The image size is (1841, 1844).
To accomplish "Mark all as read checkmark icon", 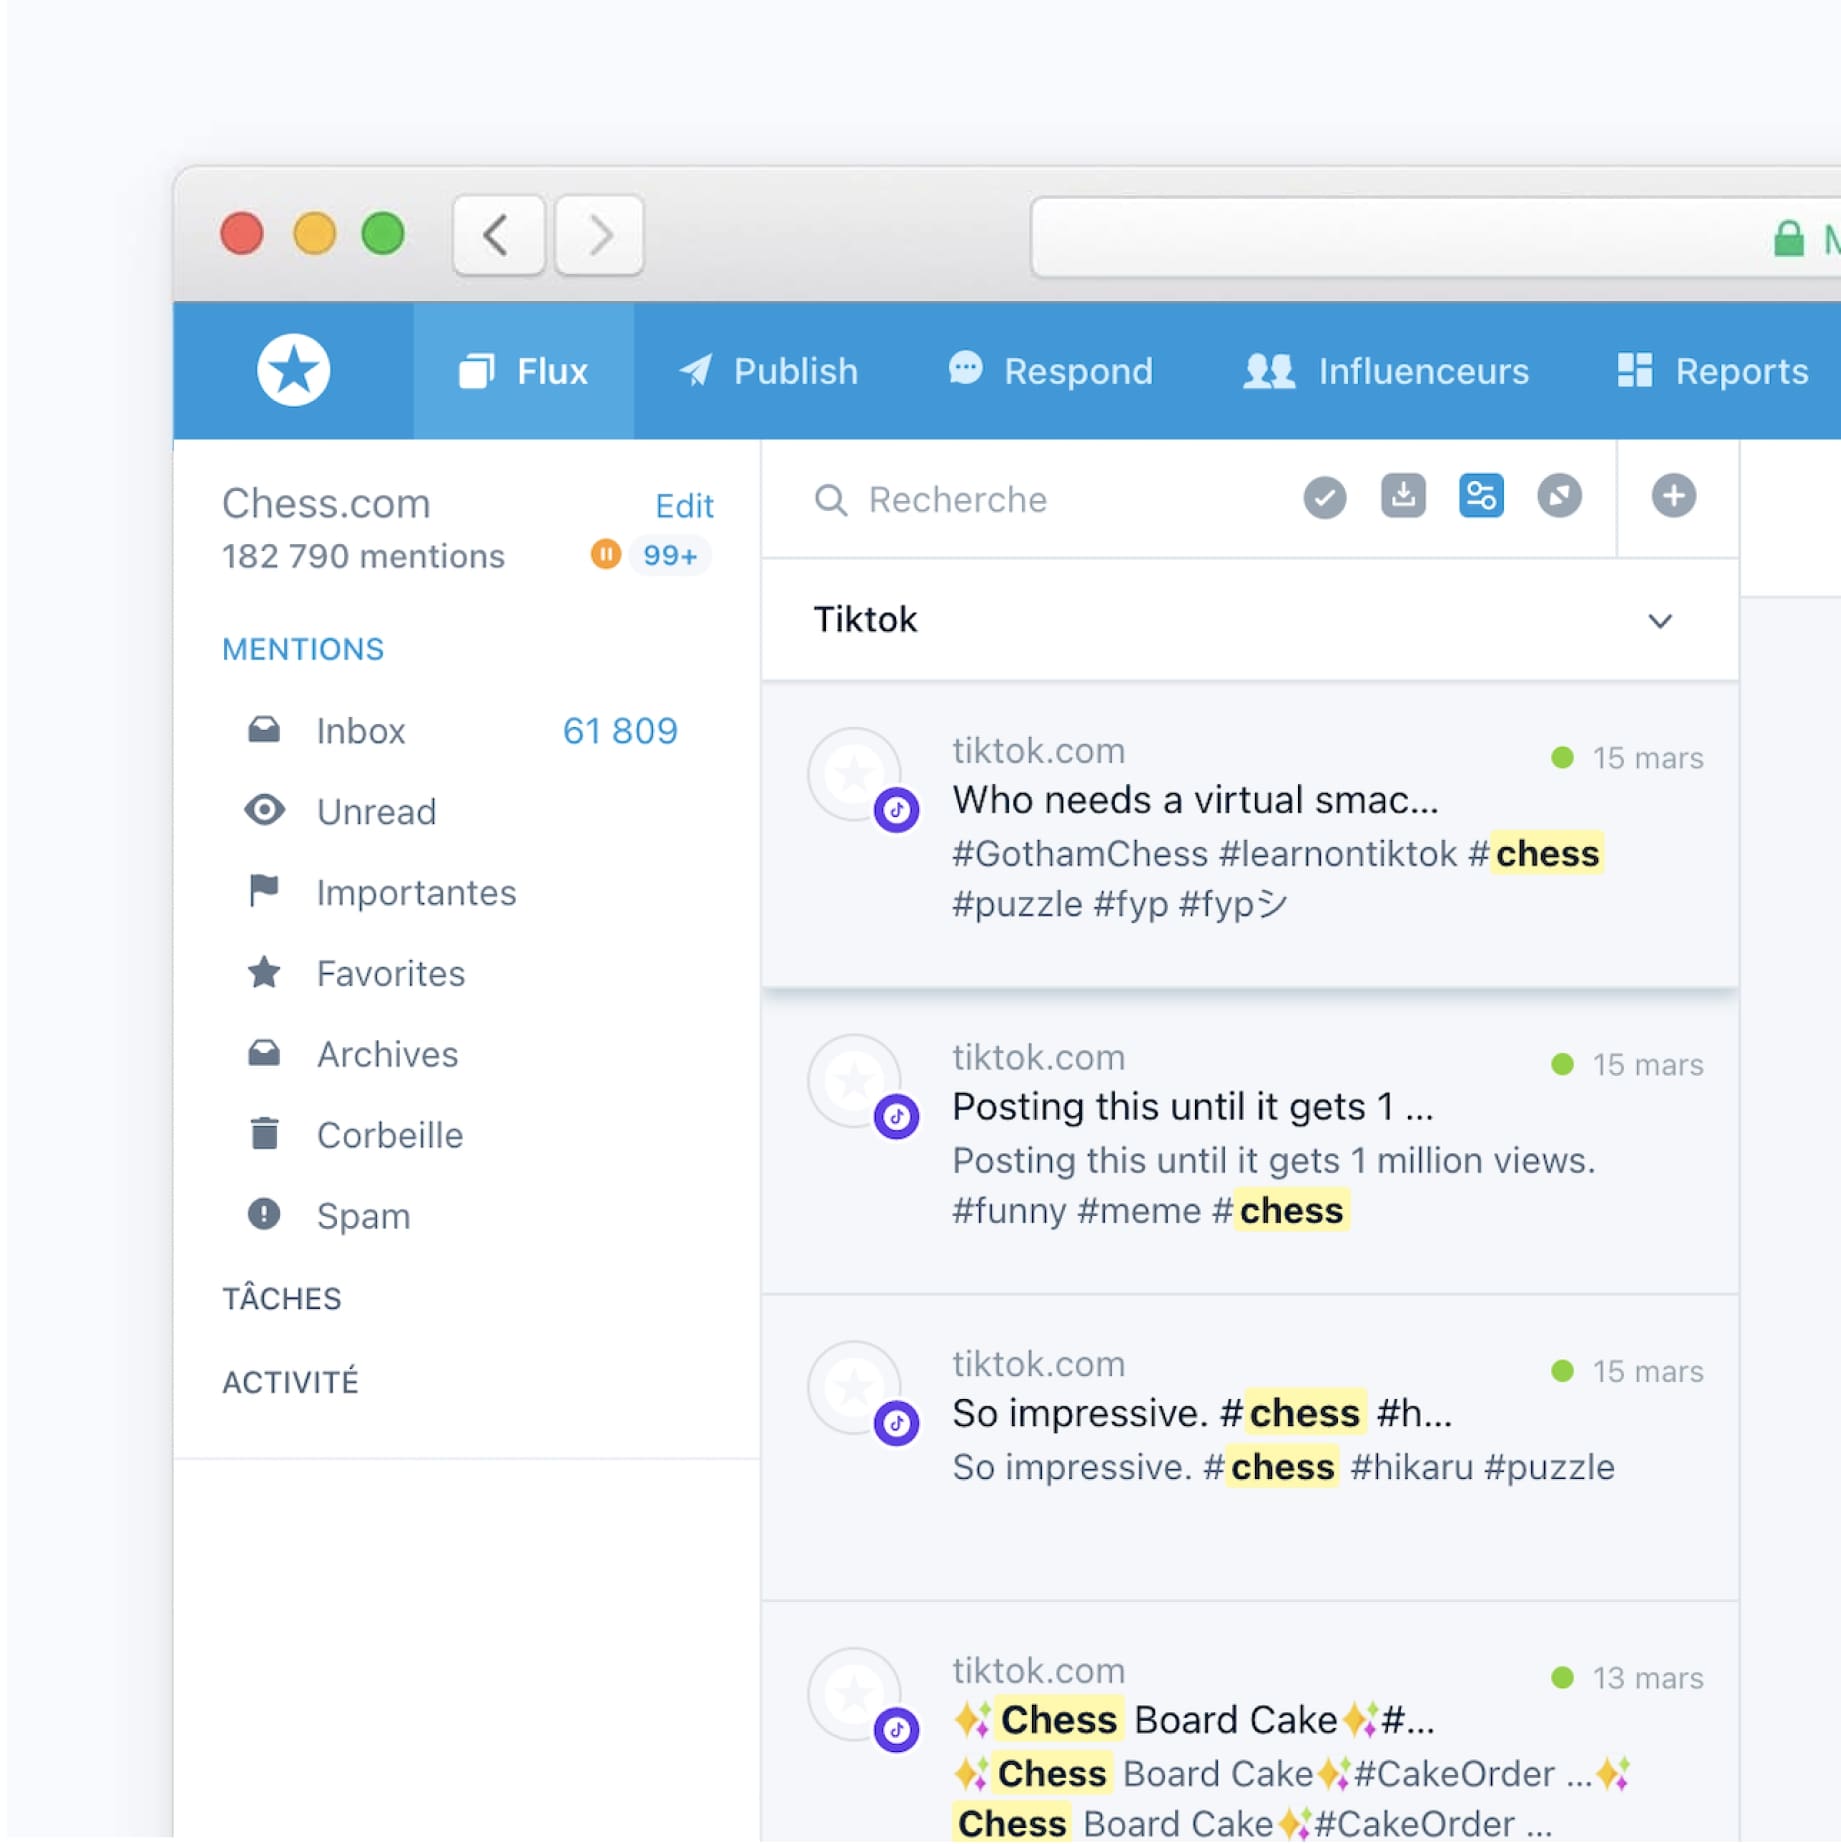I will click(1325, 497).
